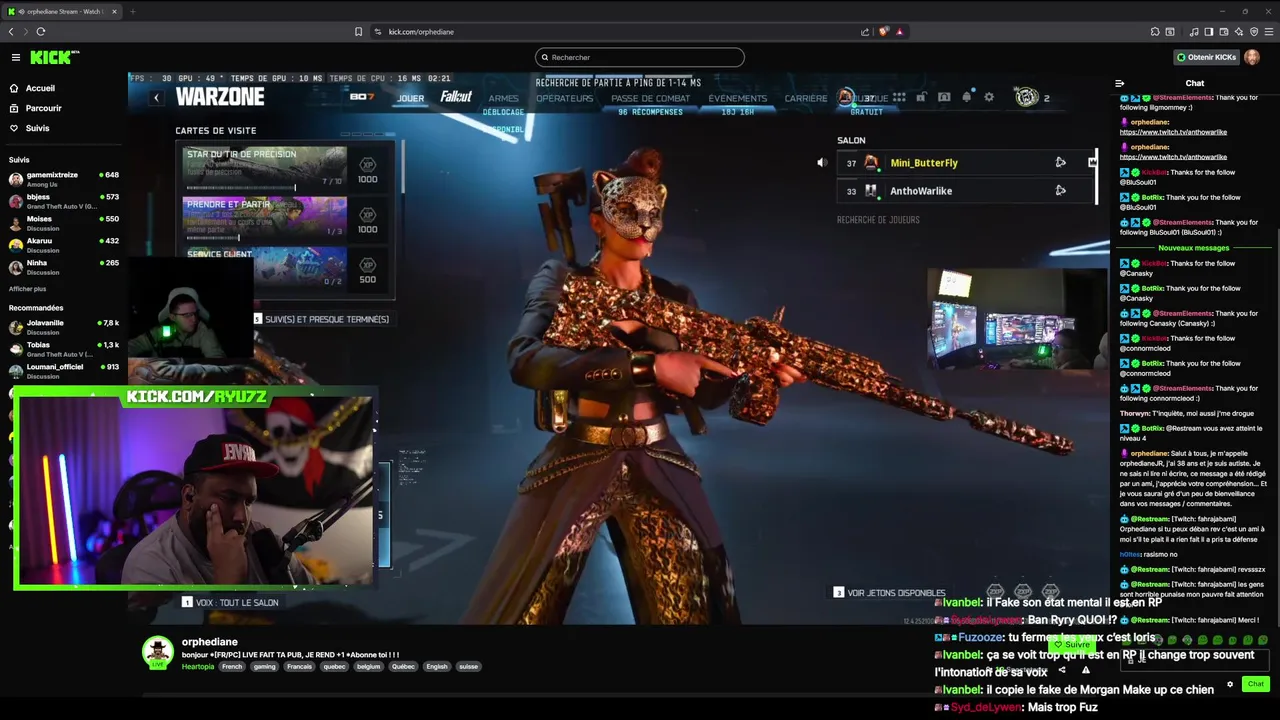The width and height of the screenshot is (1280, 720).
Task: Click the Brave shields icon
Action: (x=883, y=31)
